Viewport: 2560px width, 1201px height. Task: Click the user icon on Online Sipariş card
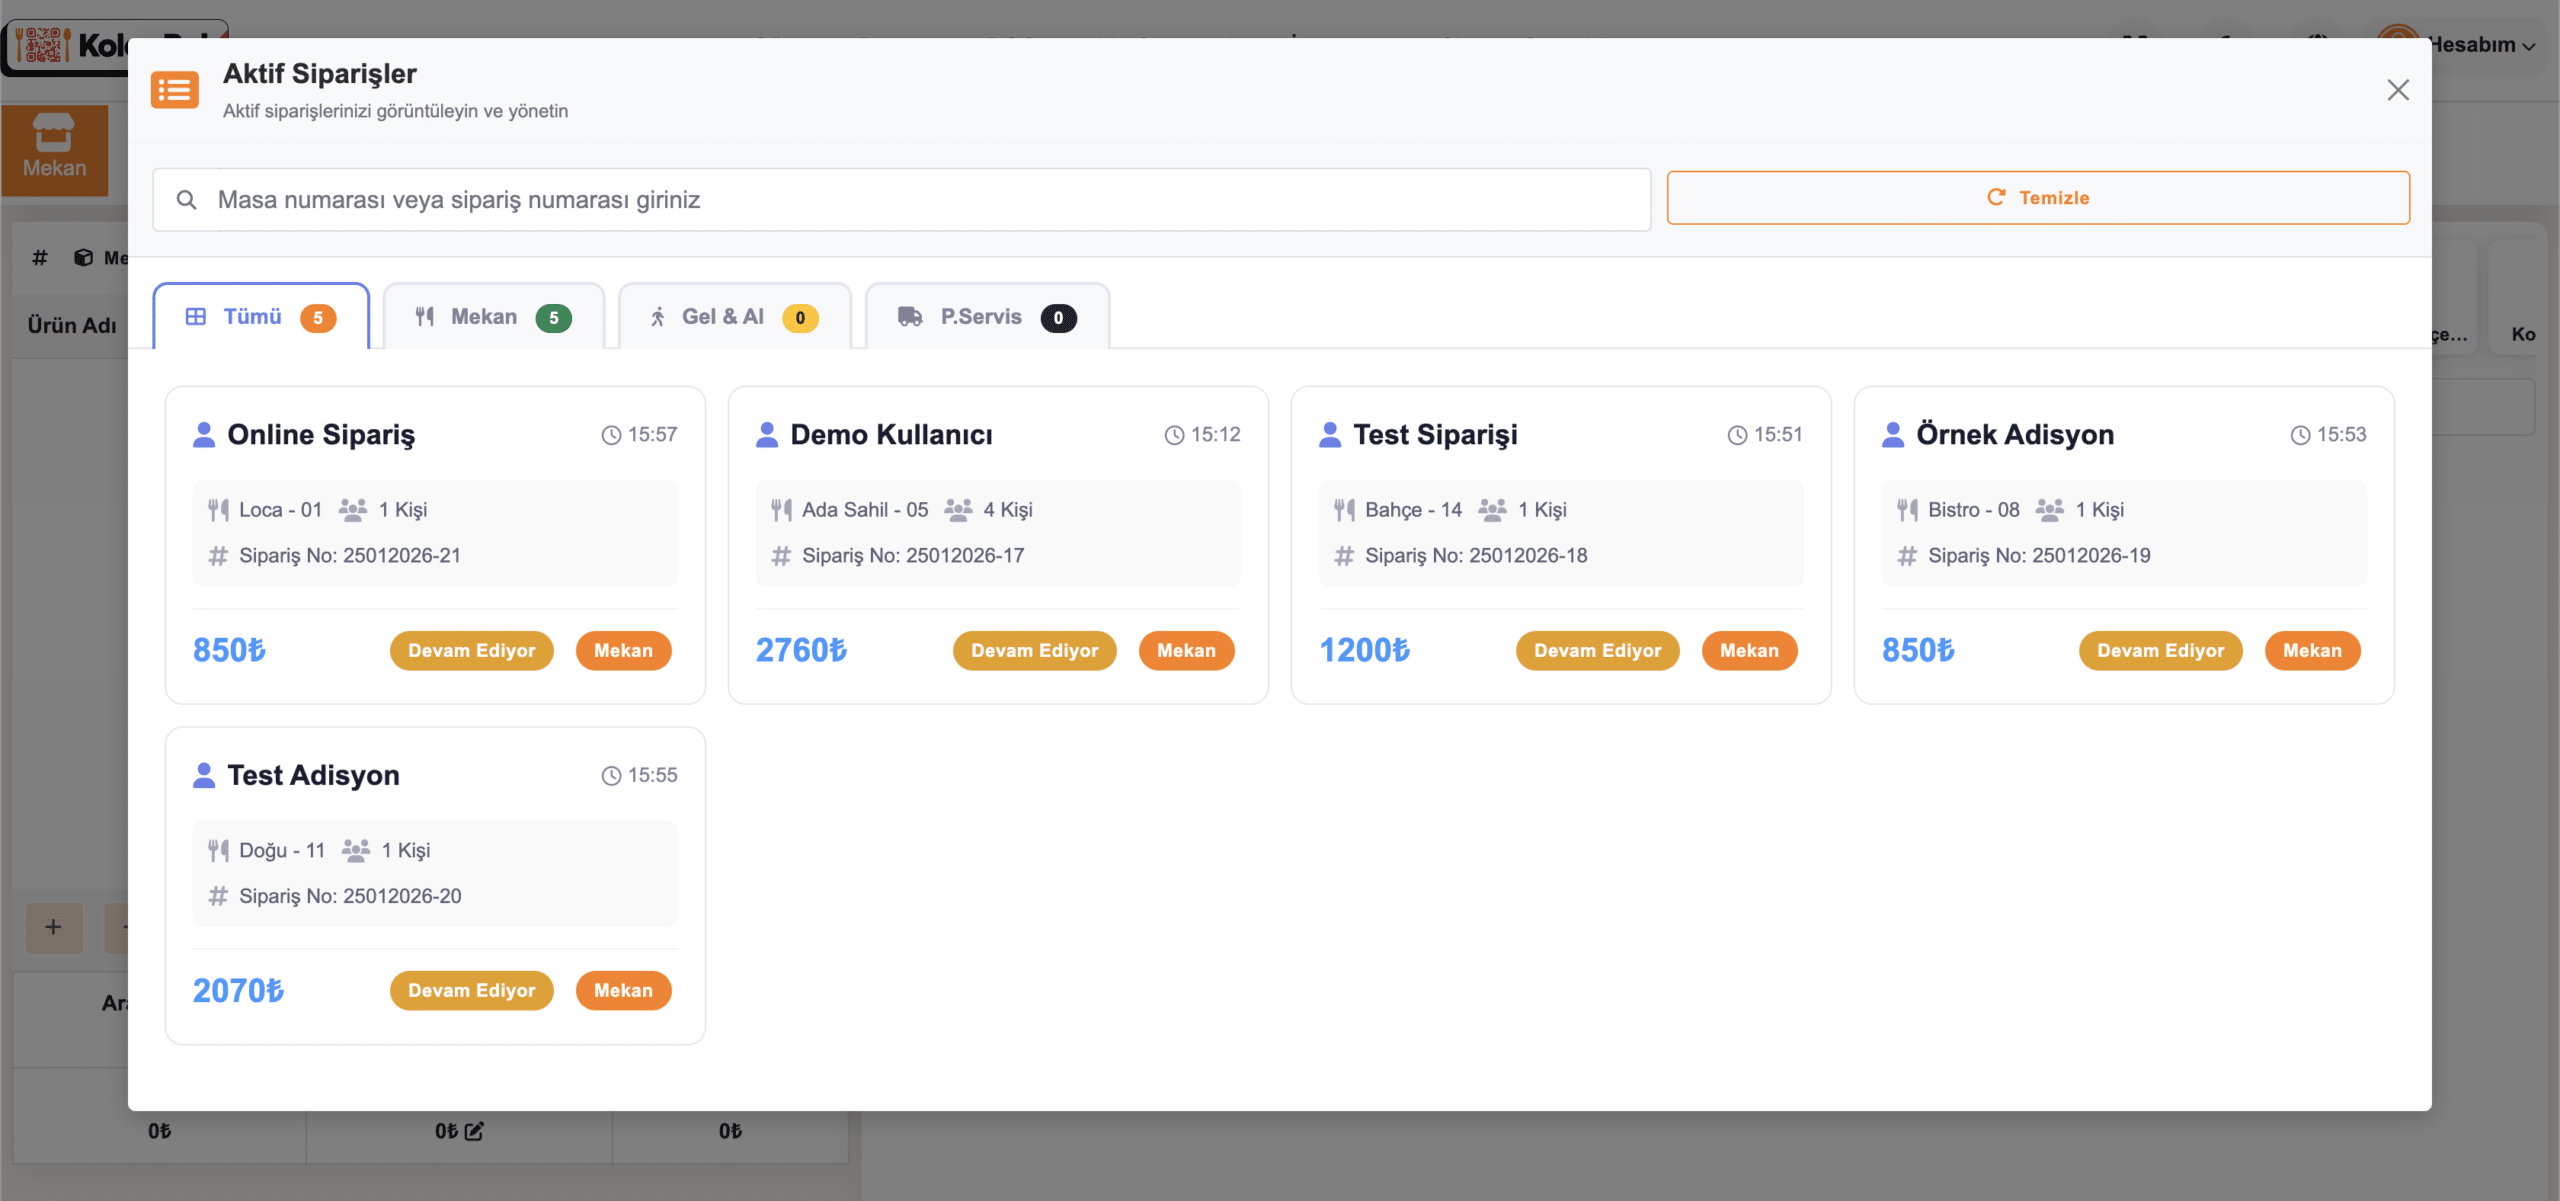pos(204,435)
